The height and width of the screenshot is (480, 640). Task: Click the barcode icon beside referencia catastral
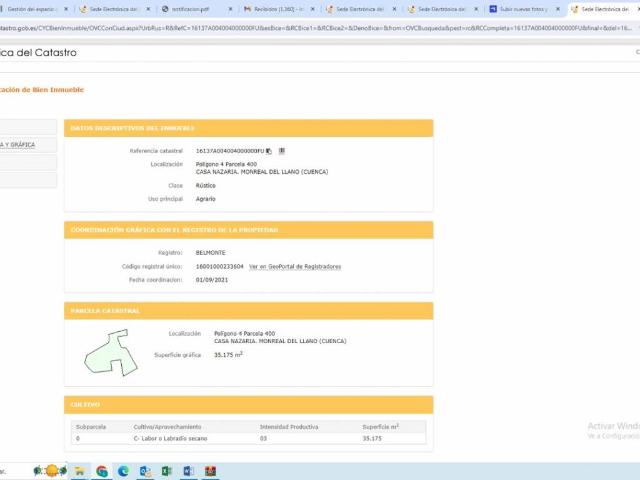282,151
